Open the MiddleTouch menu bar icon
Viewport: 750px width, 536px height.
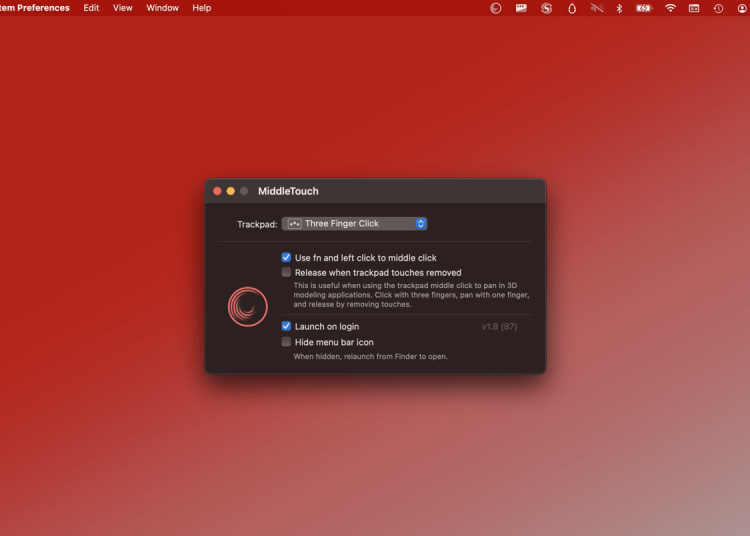click(x=496, y=8)
